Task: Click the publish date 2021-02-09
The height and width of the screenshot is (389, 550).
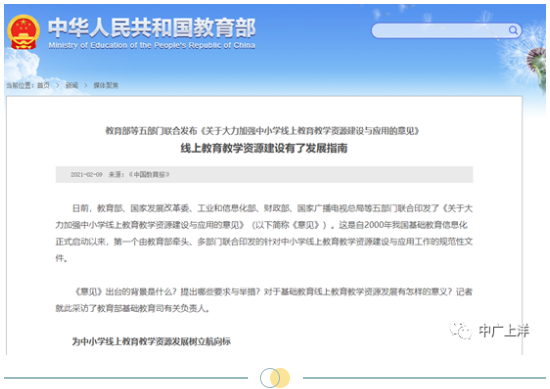Action: point(87,174)
